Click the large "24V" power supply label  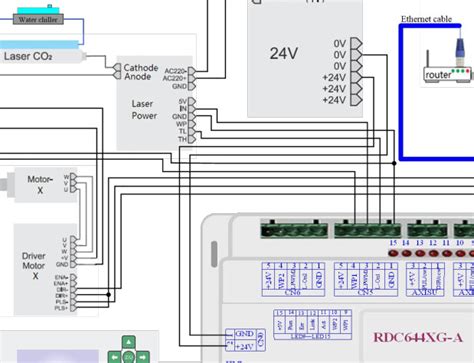[284, 53]
